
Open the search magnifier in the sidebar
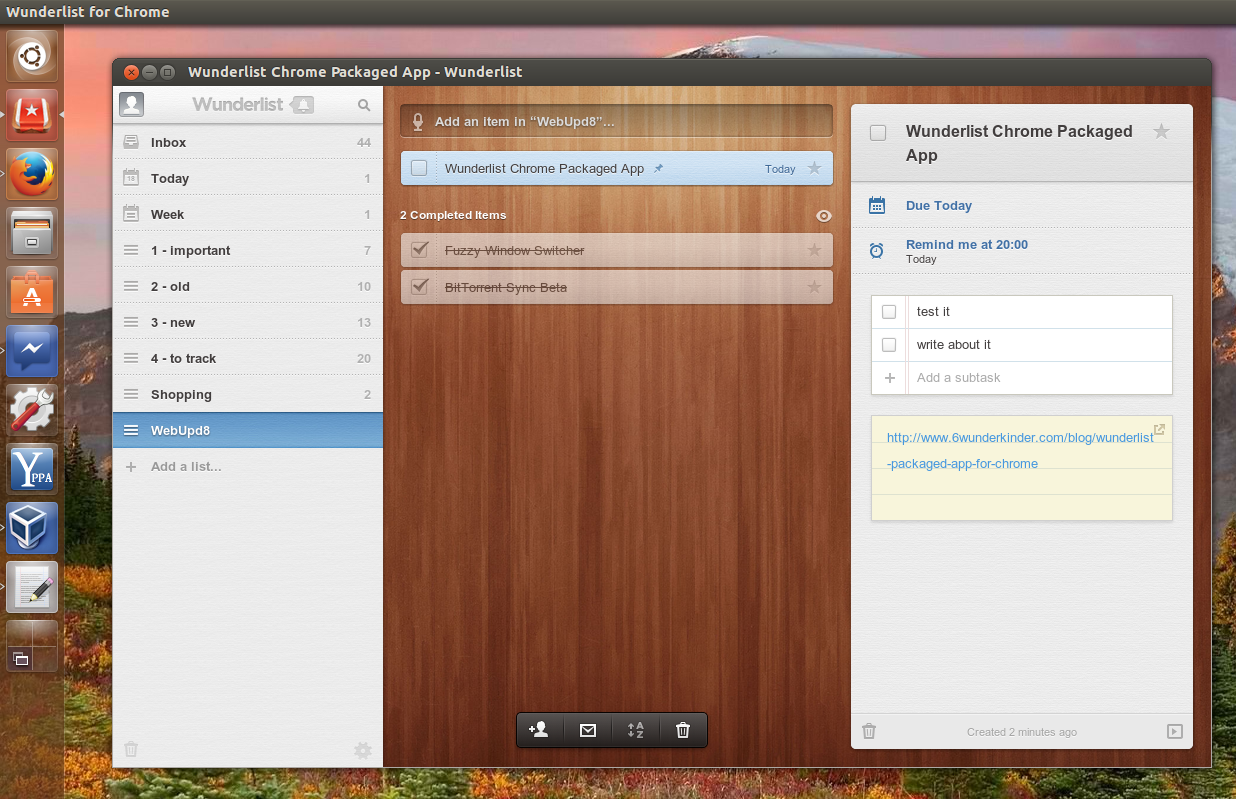(364, 104)
